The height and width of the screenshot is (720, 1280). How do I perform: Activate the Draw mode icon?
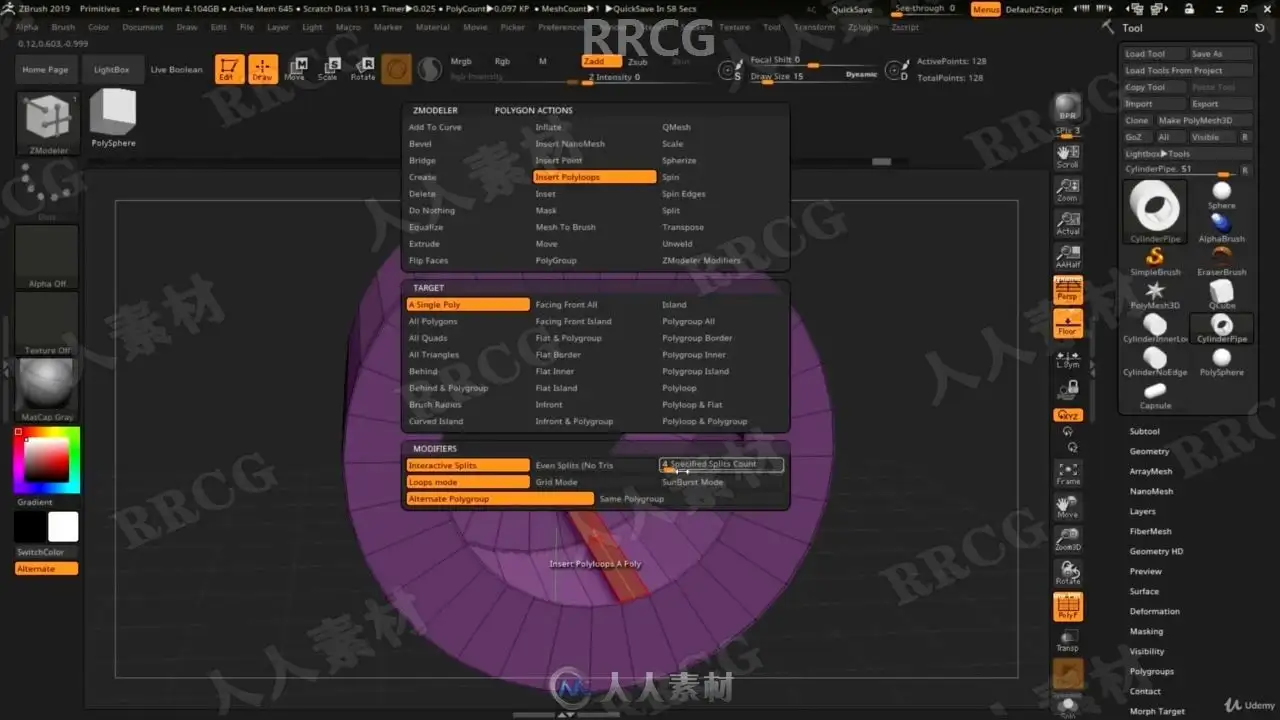point(263,69)
